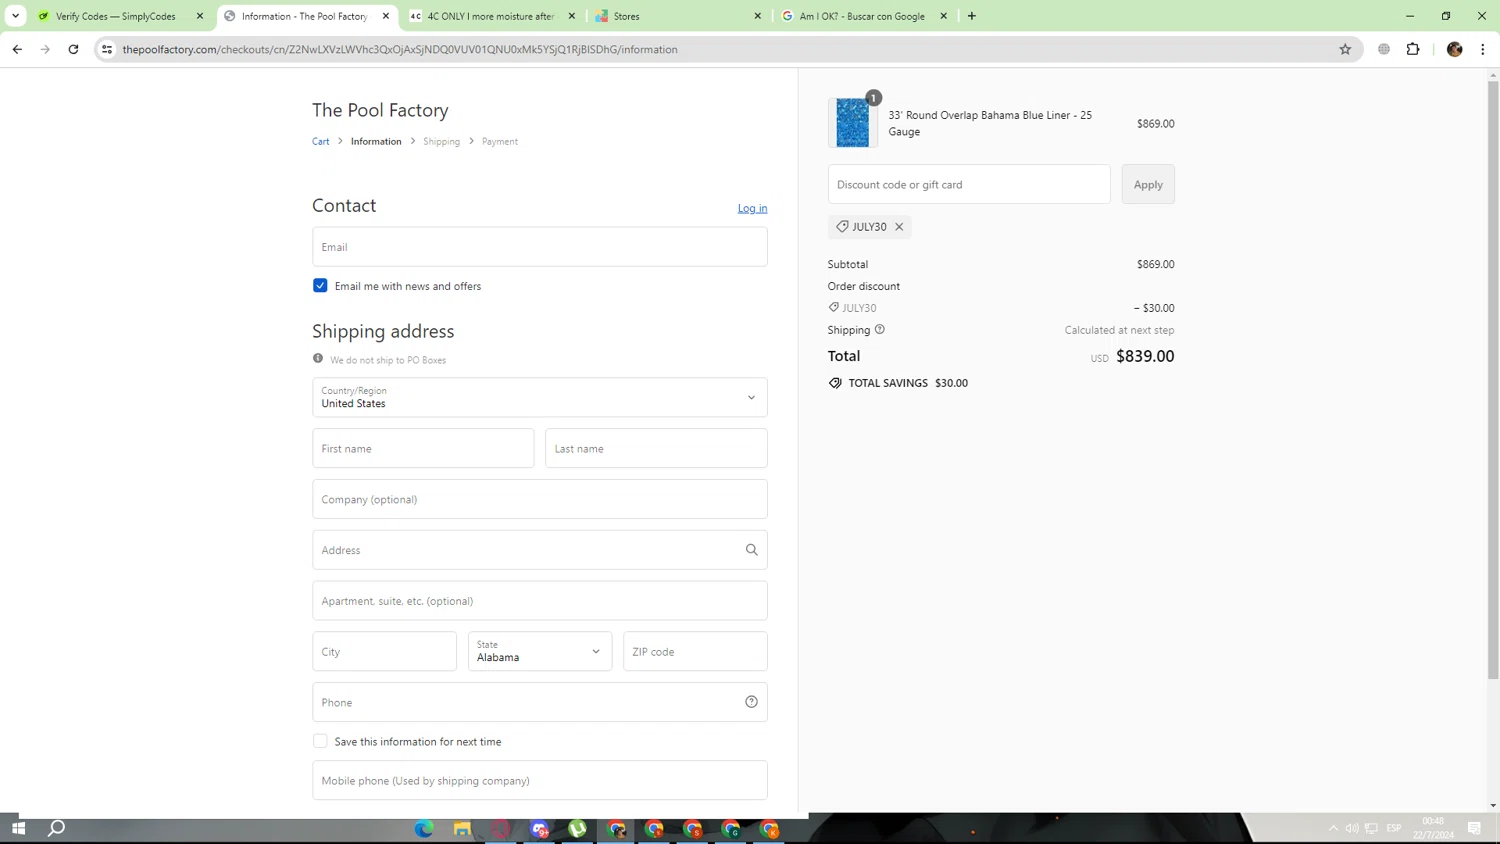Image resolution: width=1500 pixels, height=844 pixels.
Task: Click the shipping info question mark icon
Action: [x=880, y=330]
